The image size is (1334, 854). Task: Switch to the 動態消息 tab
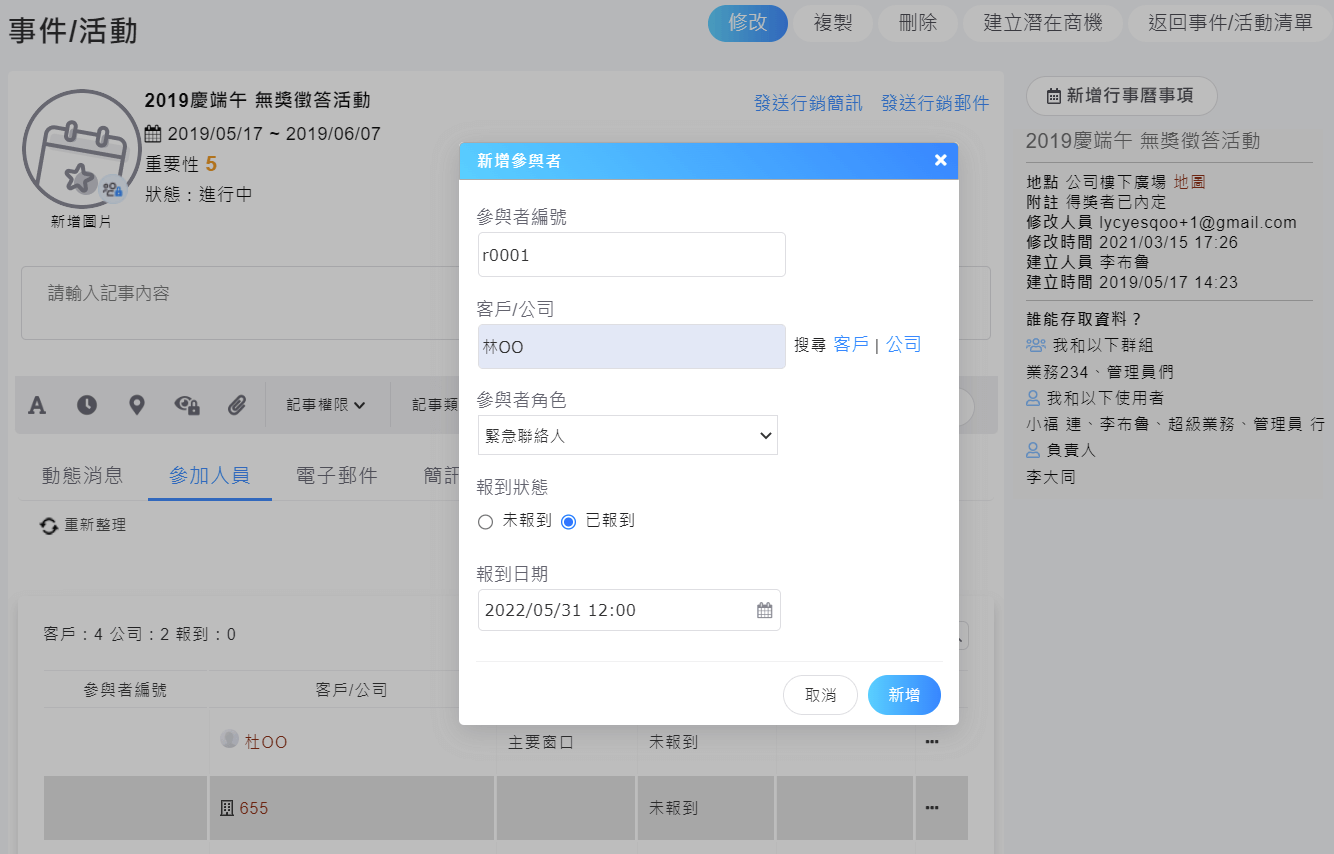click(83, 476)
